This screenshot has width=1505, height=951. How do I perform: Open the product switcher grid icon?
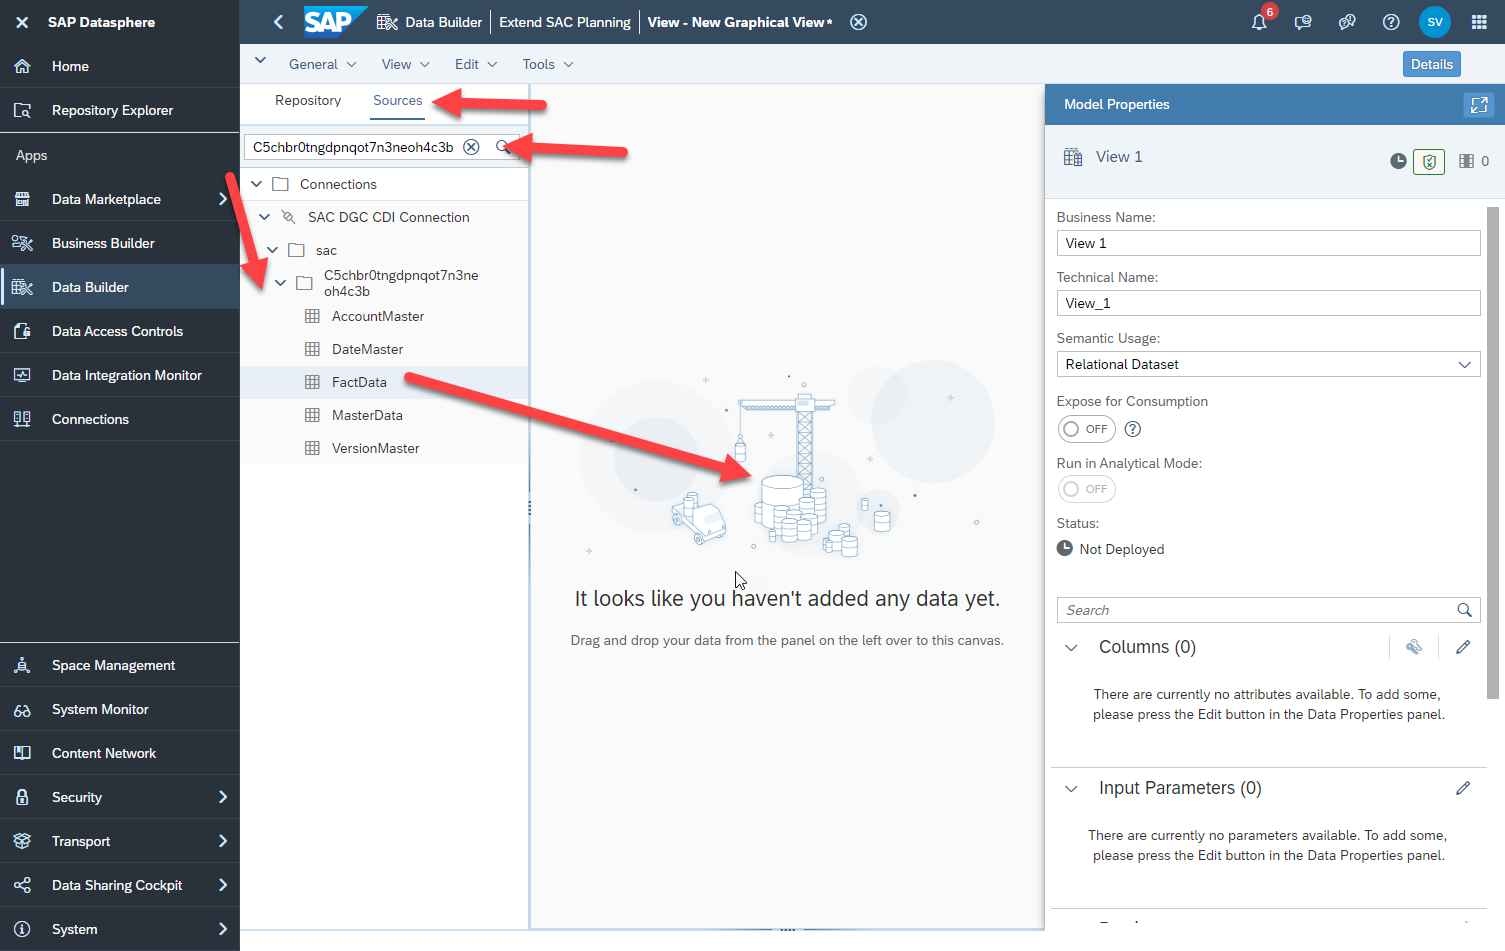[1479, 21]
